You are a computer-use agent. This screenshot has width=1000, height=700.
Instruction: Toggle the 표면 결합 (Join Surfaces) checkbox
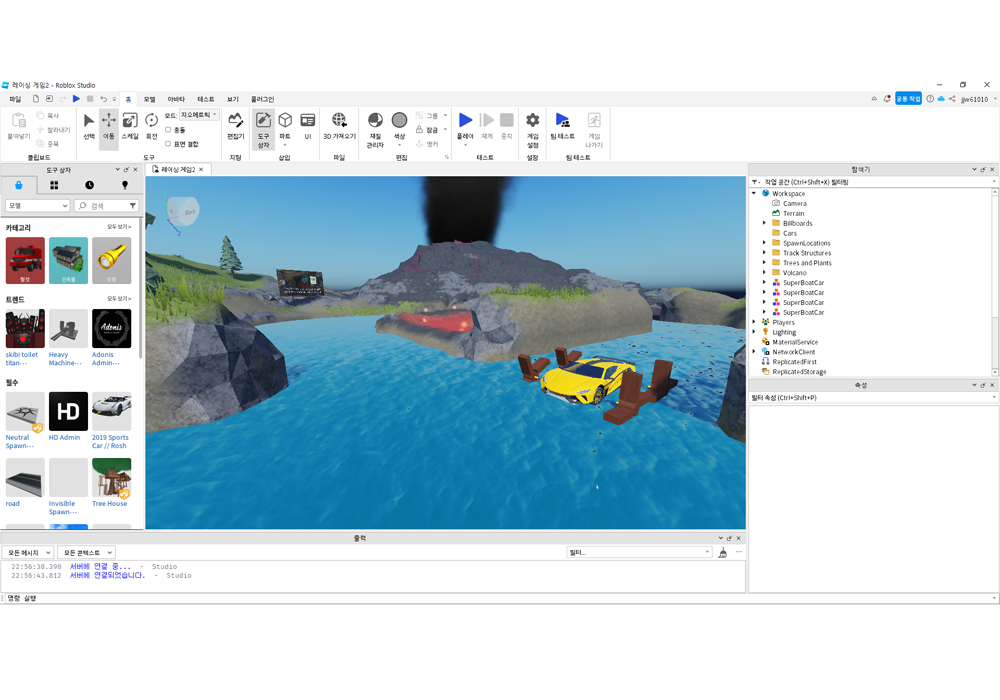tap(168, 143)
